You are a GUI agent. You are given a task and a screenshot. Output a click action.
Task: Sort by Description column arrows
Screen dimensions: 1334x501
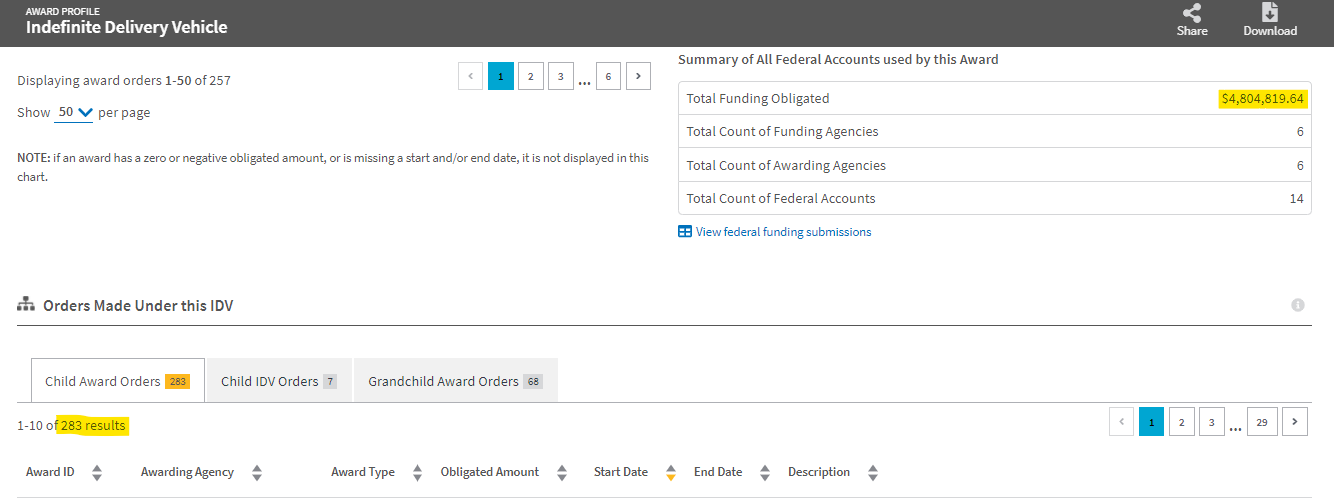coord(873,472)
